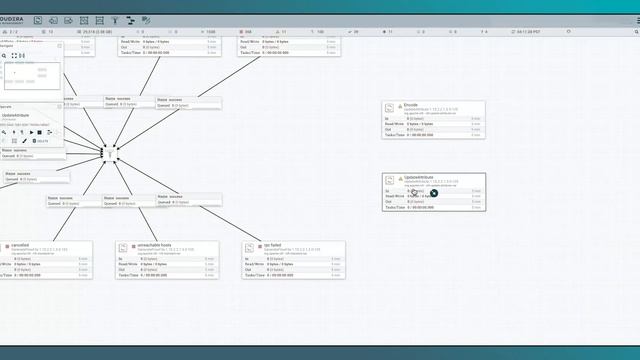Collapse the Operate panel
Screen dimensions: 640x360
pos(60,107)
